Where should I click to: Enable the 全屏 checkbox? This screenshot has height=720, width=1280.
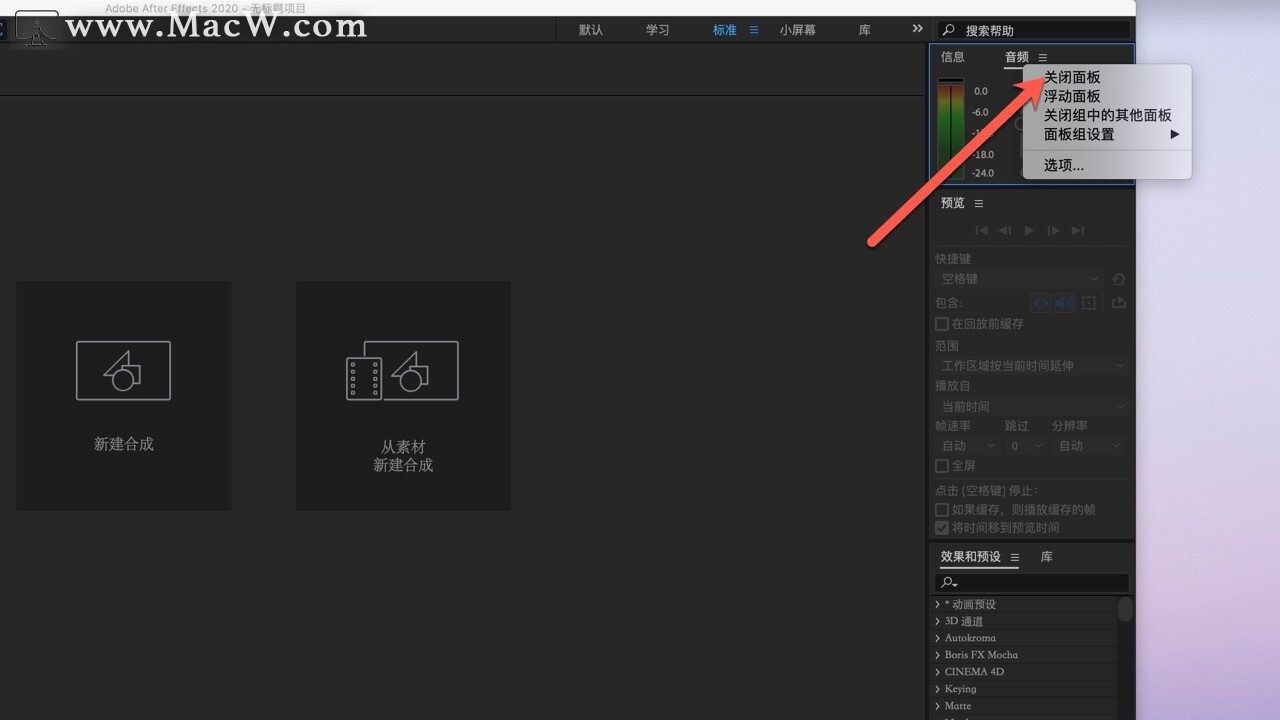tap(942, 466)
